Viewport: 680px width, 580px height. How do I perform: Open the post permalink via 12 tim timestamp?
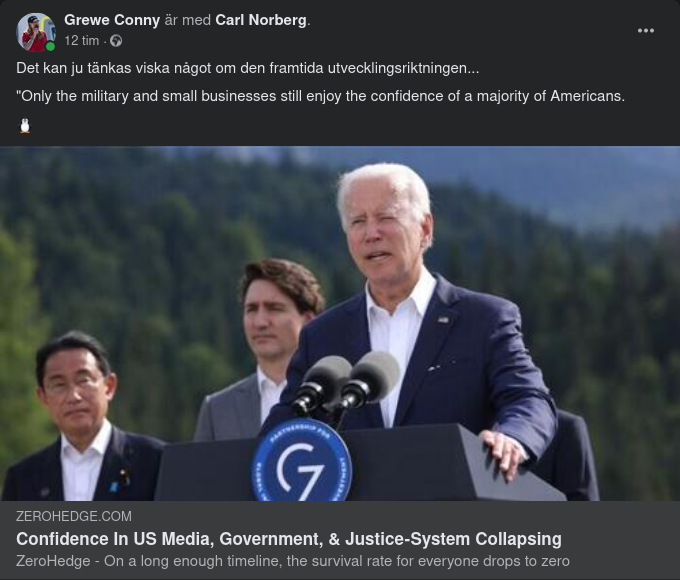pyautogui.click(x=82, y=41)
